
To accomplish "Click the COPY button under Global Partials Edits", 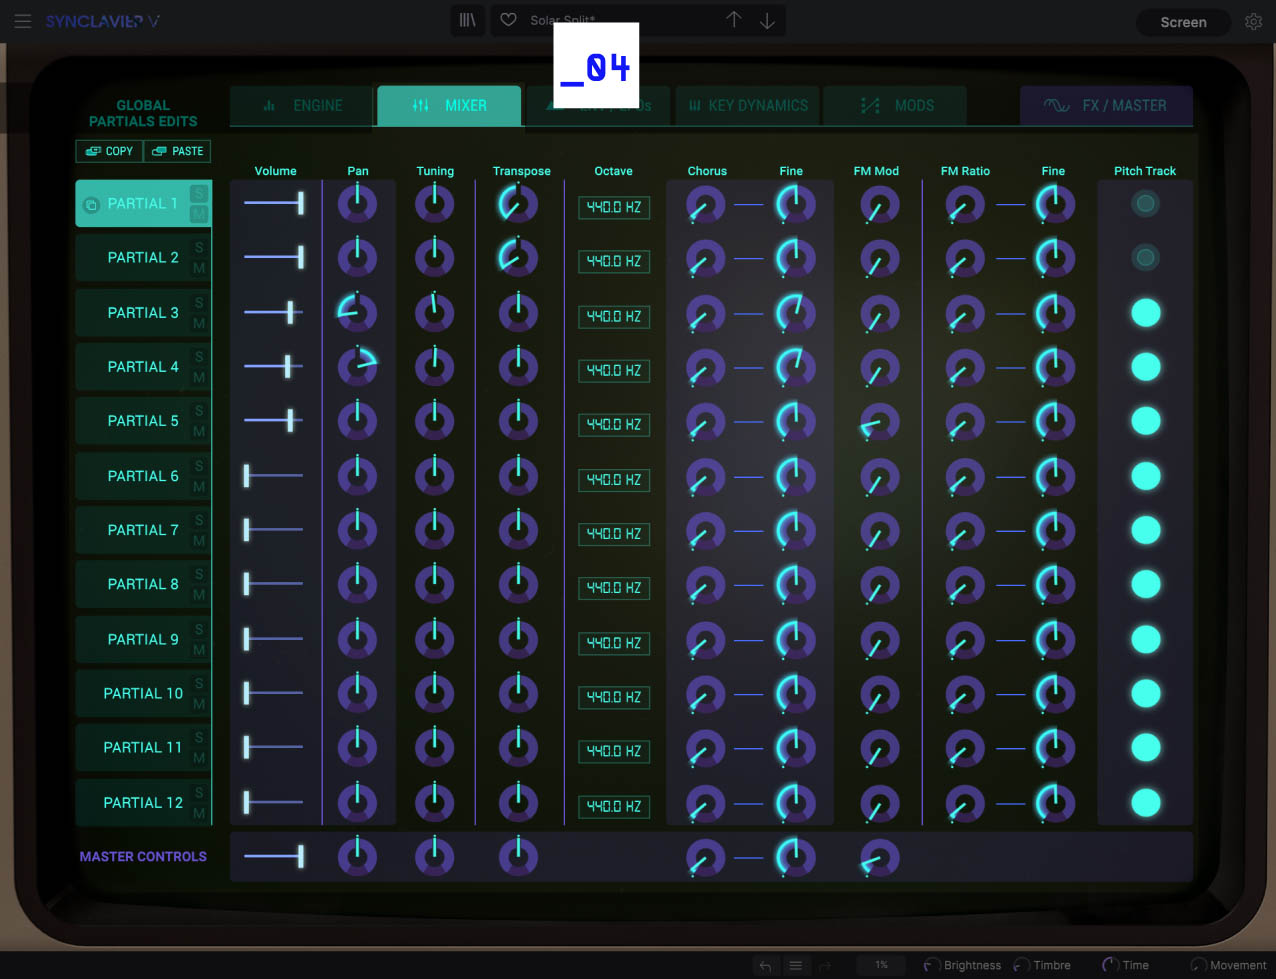I will coord(108,151).
